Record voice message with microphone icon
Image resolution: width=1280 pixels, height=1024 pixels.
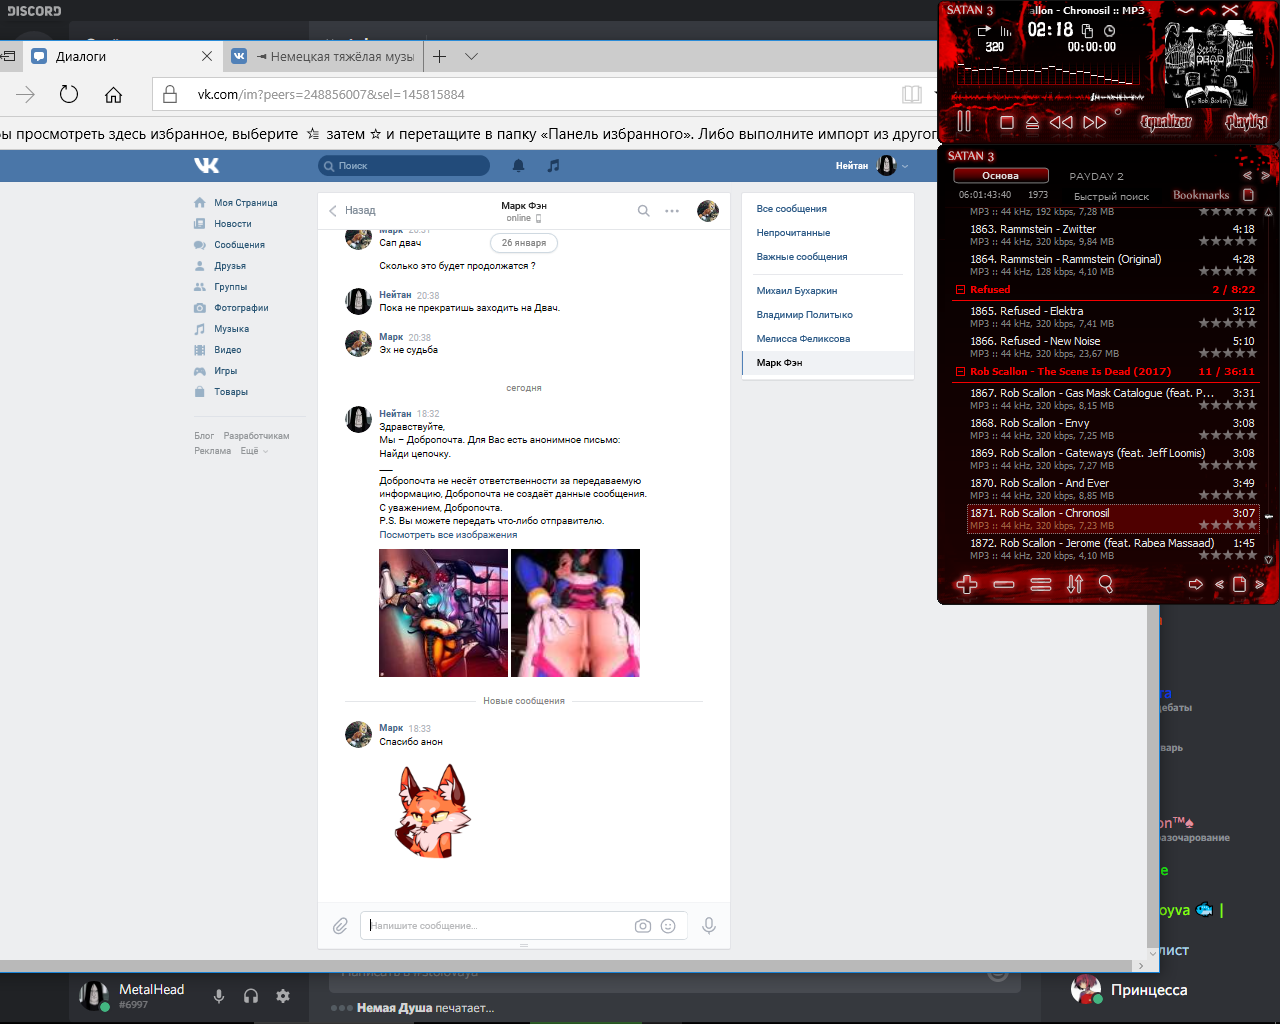coord(709,926)
